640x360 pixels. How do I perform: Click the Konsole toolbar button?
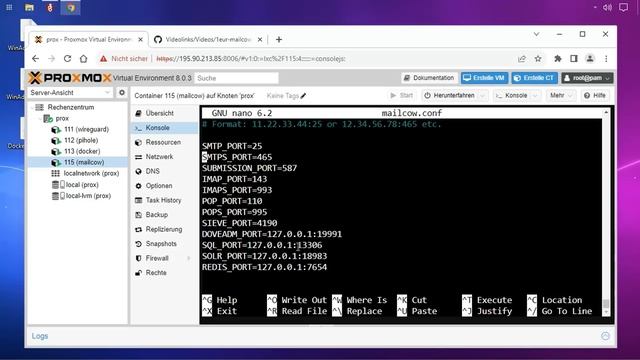tap(511, 96)
